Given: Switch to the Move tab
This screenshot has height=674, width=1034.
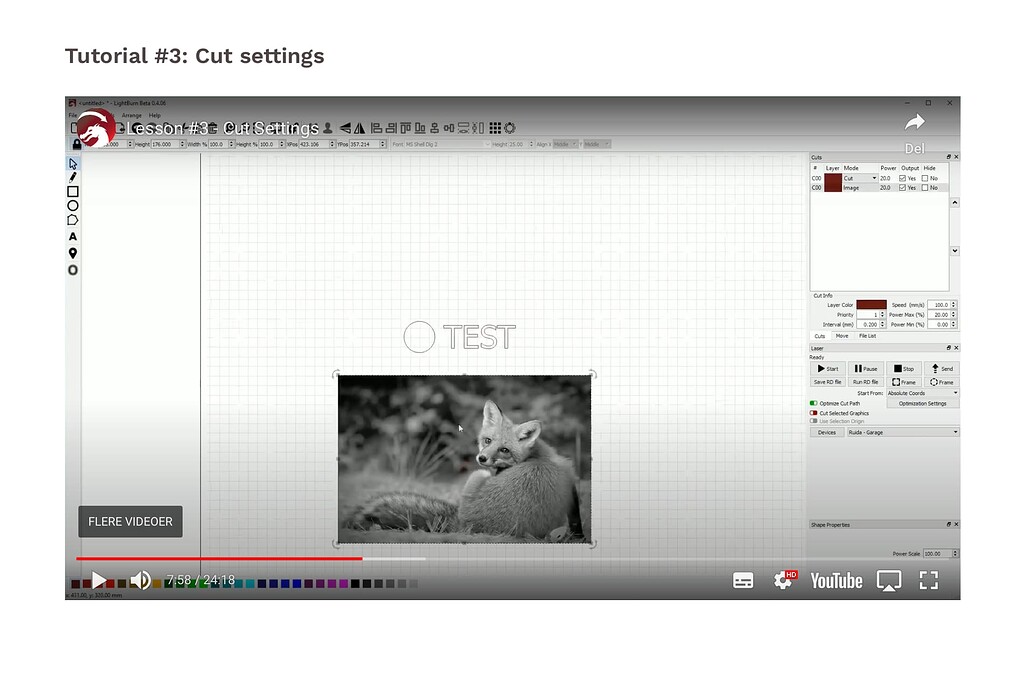Looking at the screenshot, I should 842,336.
